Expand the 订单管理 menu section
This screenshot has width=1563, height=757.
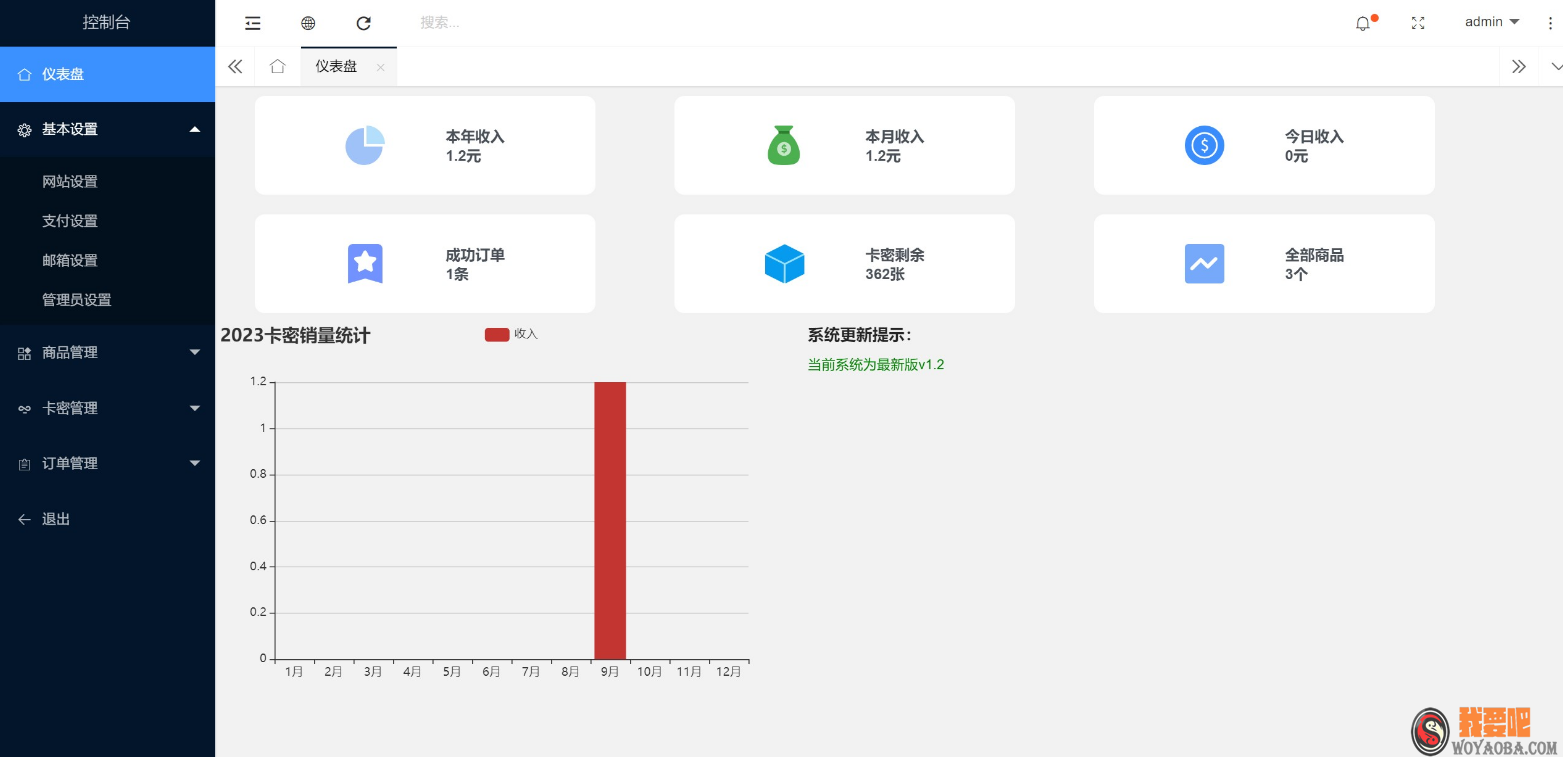click(107, 463)
